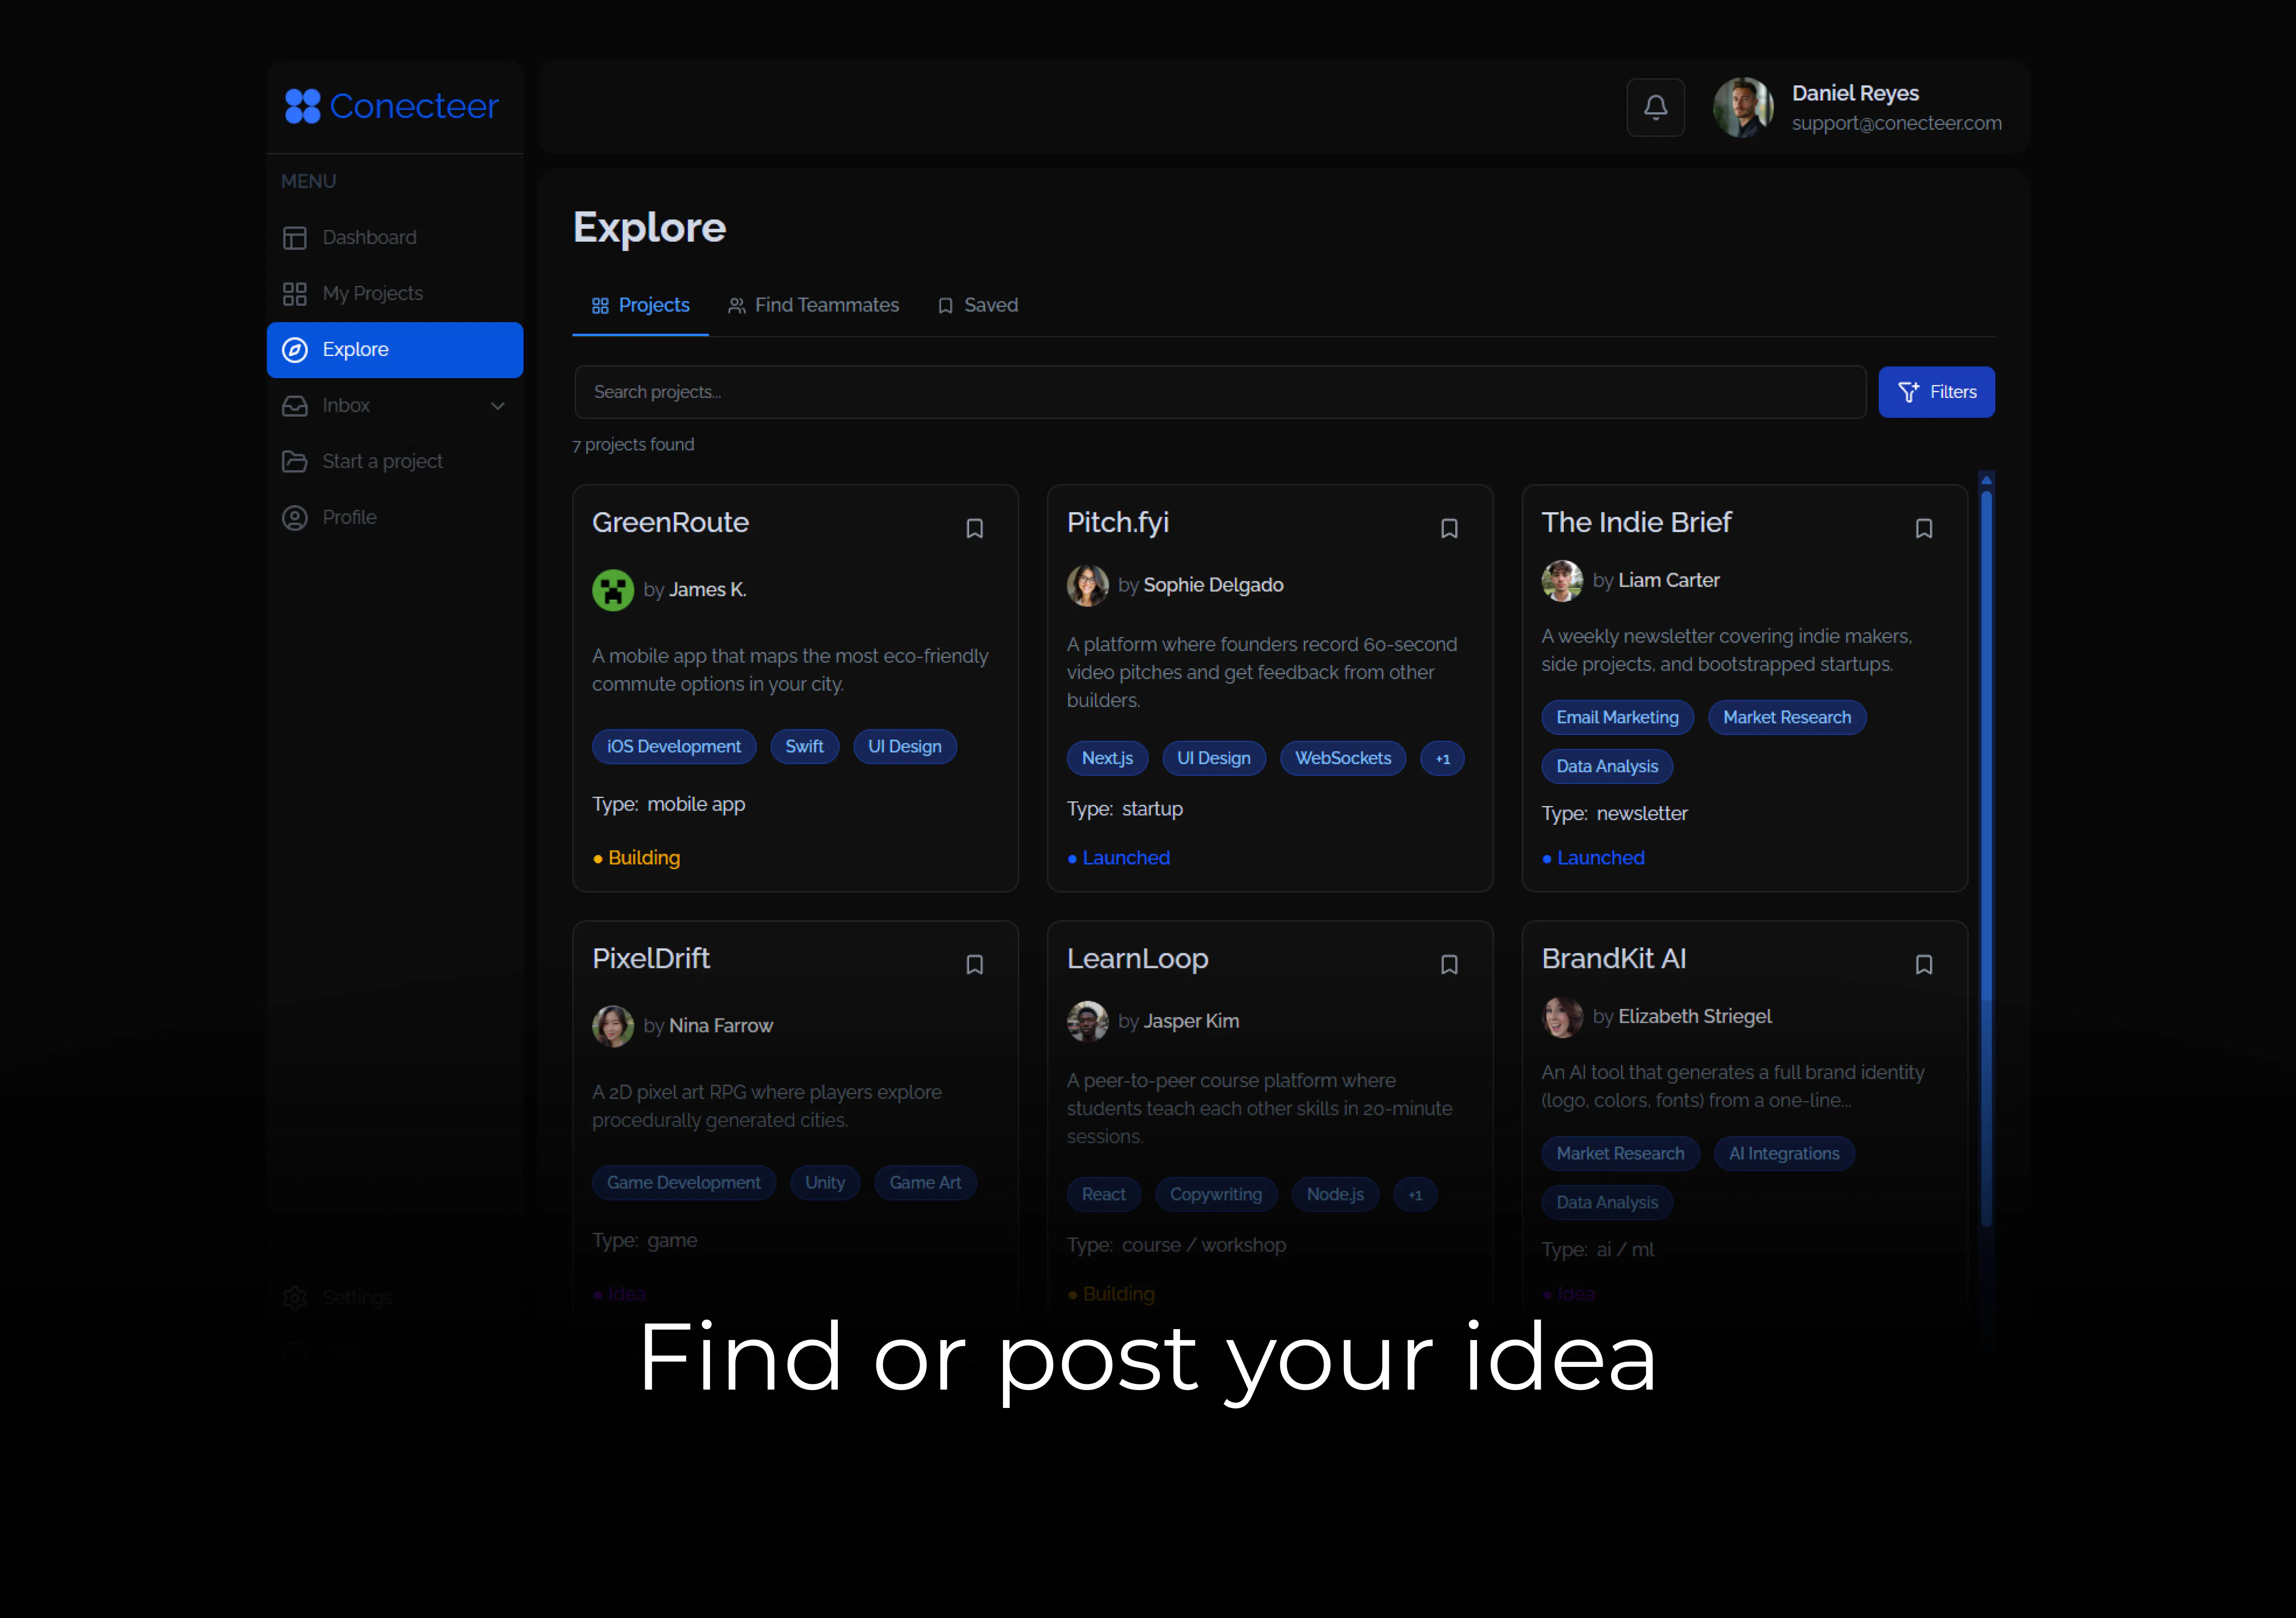This screenshot has width=2296, height=1618.
Task: Switch to the Projects tab
Action: (x=640, y=305)
